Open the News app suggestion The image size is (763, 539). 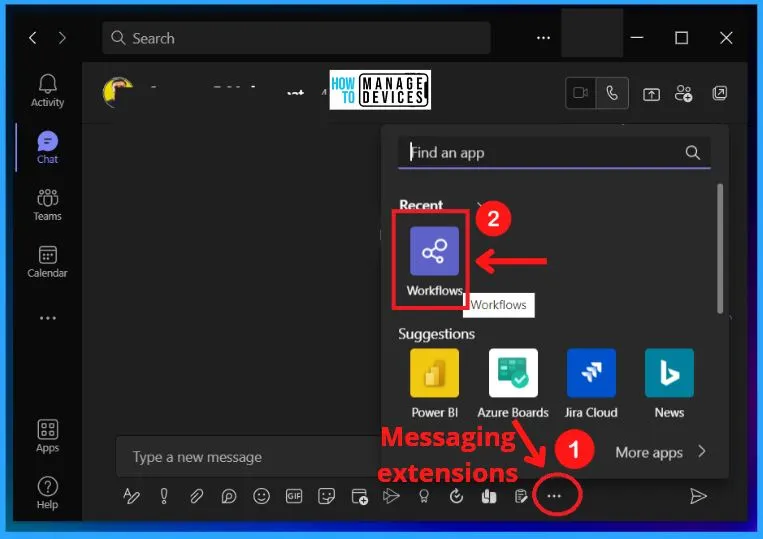click(x=669, y=383)
